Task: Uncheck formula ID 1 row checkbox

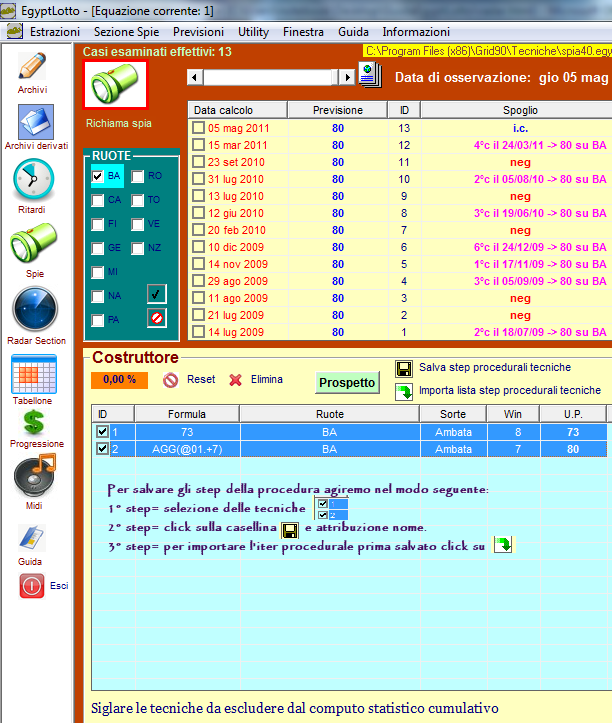Action: coord(102,432)
